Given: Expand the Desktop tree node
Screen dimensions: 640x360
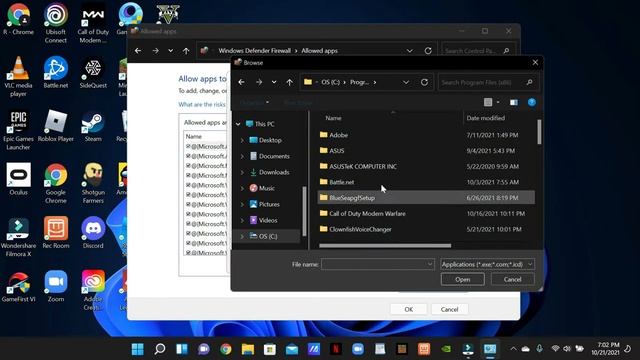Looking at the screenshot, I should click(242, 140).
